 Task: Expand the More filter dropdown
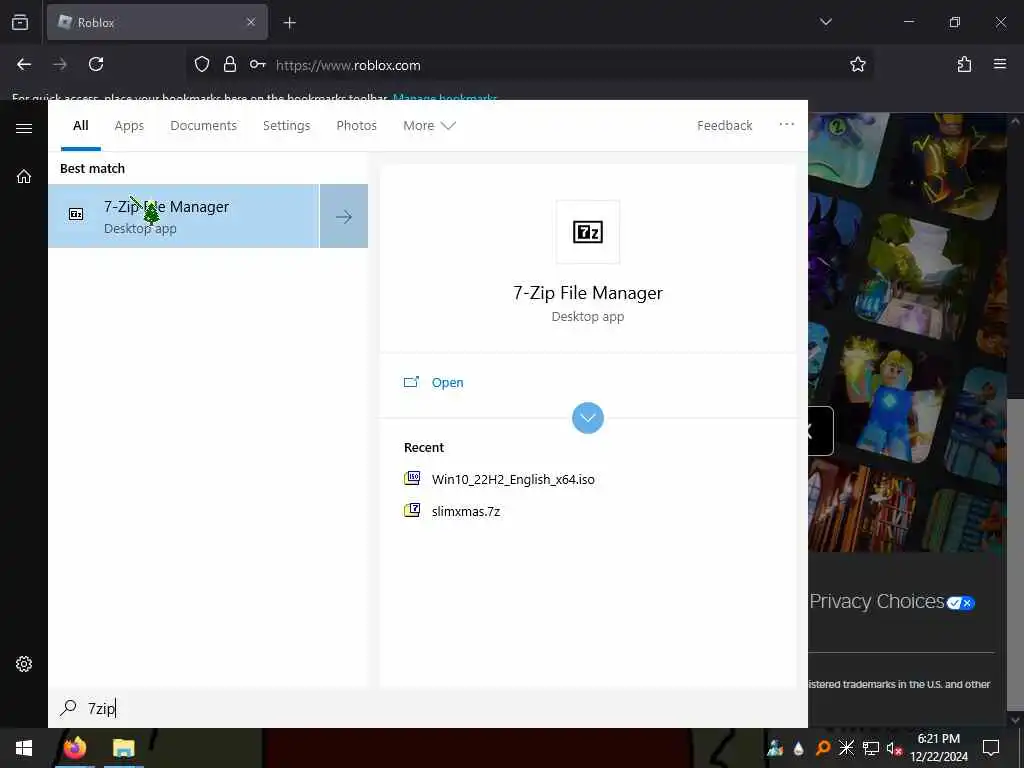(x=429, y=125)
